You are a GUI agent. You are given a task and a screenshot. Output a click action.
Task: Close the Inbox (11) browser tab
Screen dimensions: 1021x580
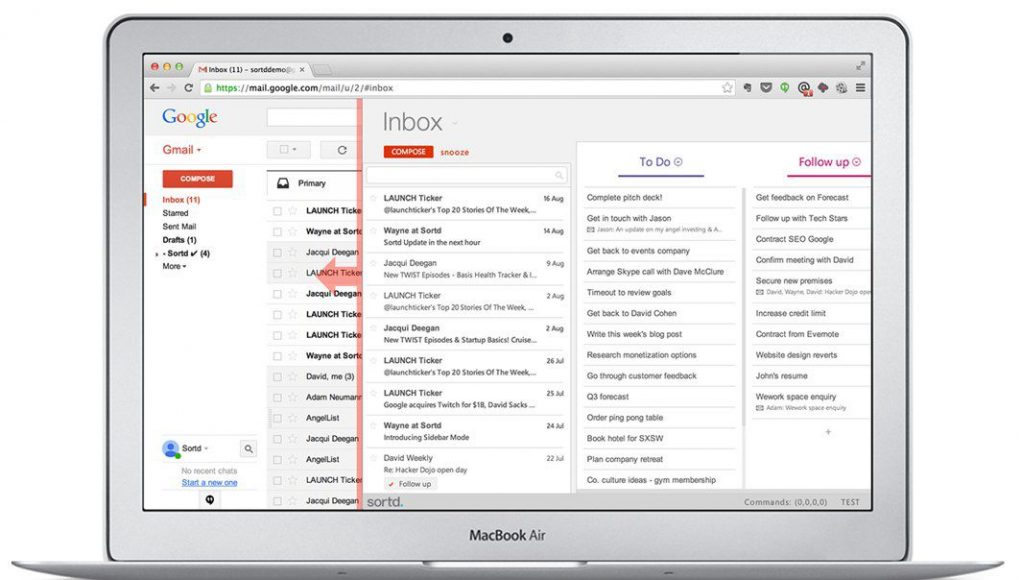tap(302, 69)
